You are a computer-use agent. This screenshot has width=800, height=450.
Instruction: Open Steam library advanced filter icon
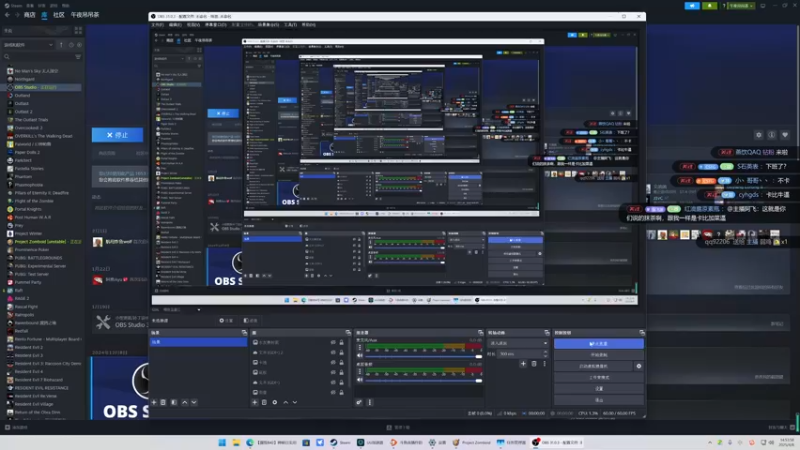[x=78, y=57]
